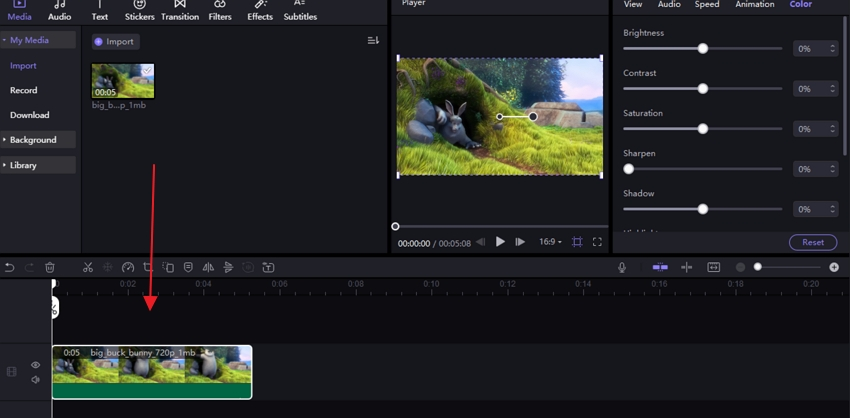
Task: Select big_buck_bunny_720p_1mb clip on timeline
Action: (152, 372)
